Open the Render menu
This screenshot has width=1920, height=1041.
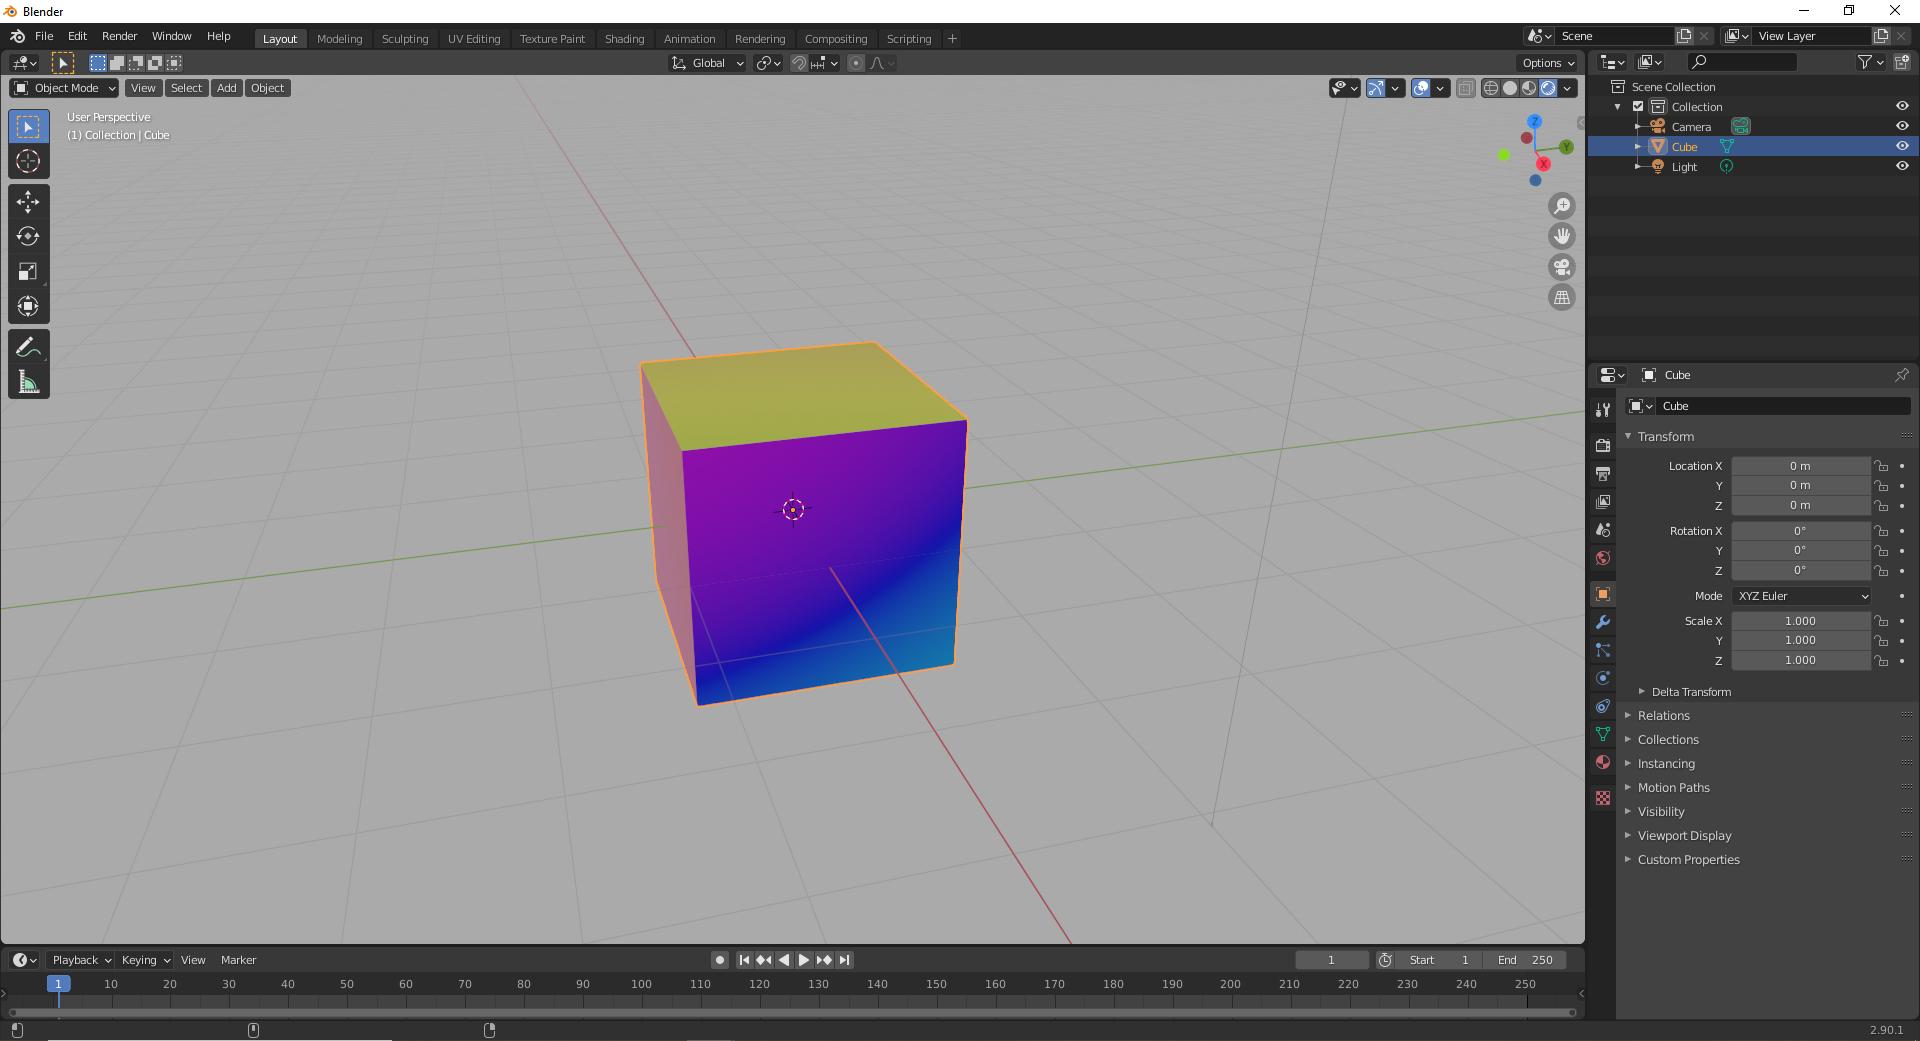119,36
